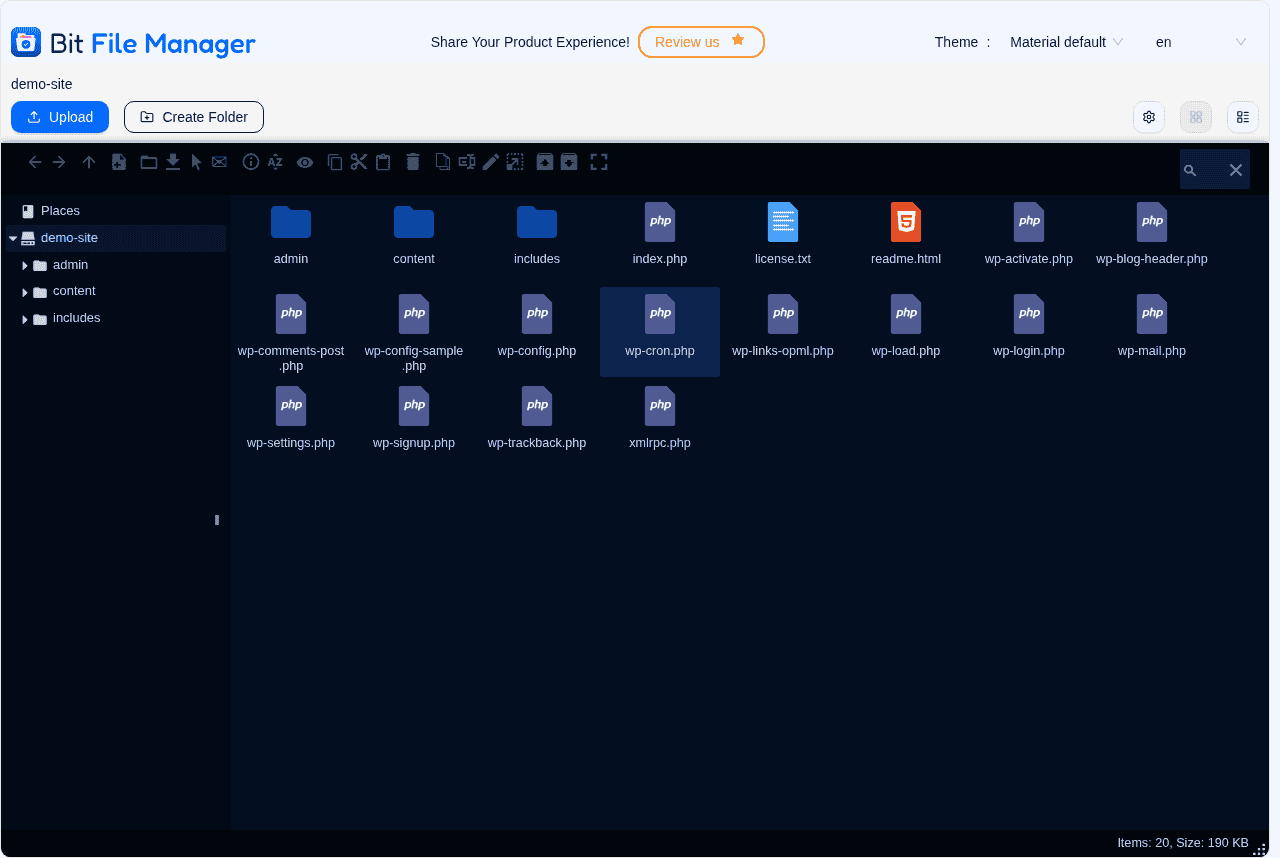The width and height of the screenshot is (1280, 858).
Task: Click the envelope mail icon in toolbar
Action: point(219,162)
